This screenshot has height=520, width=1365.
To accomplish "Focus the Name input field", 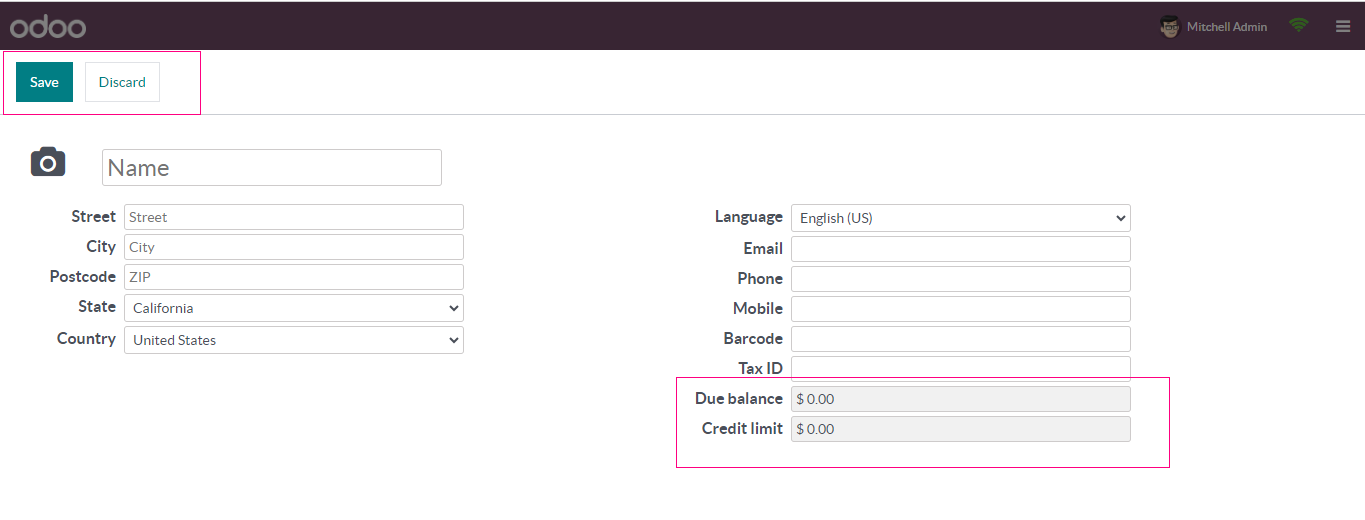I will (271, 168).
